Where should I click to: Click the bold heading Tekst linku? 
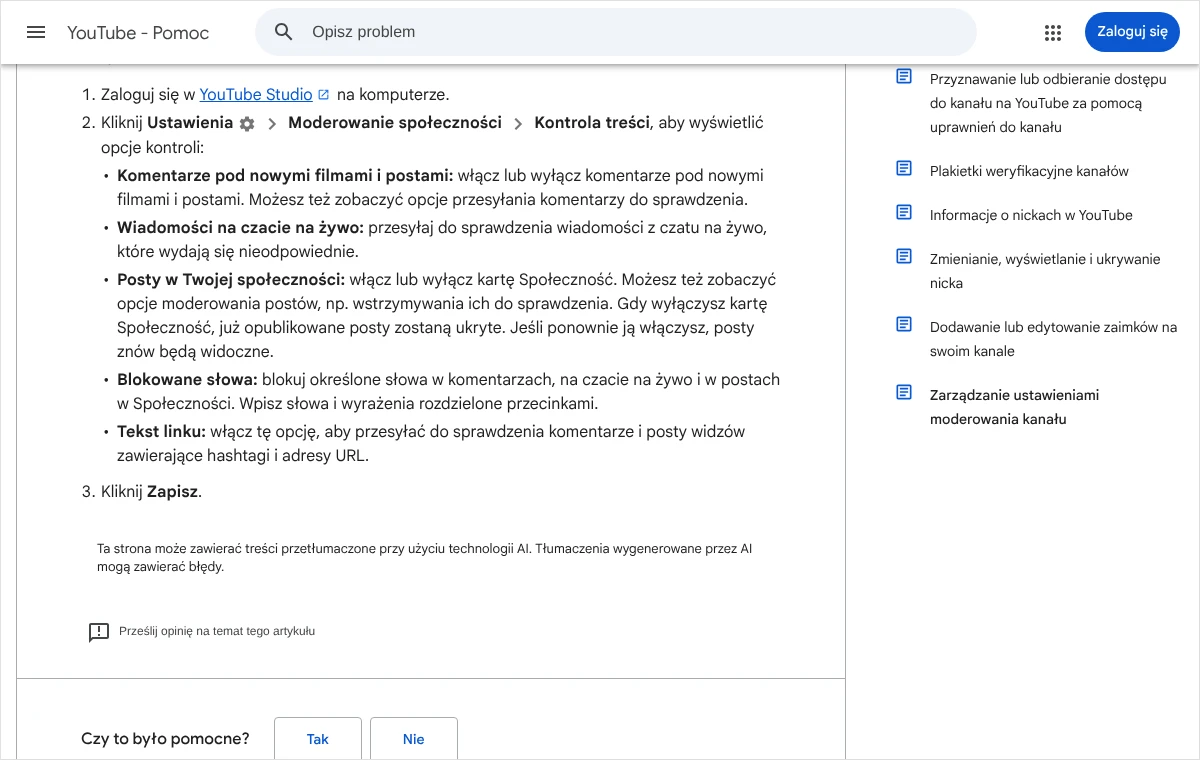[161, 431]
